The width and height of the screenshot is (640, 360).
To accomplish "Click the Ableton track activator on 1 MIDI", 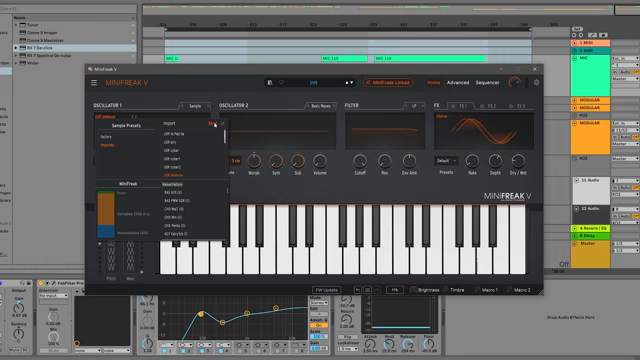I will click(x=574, y=43).
